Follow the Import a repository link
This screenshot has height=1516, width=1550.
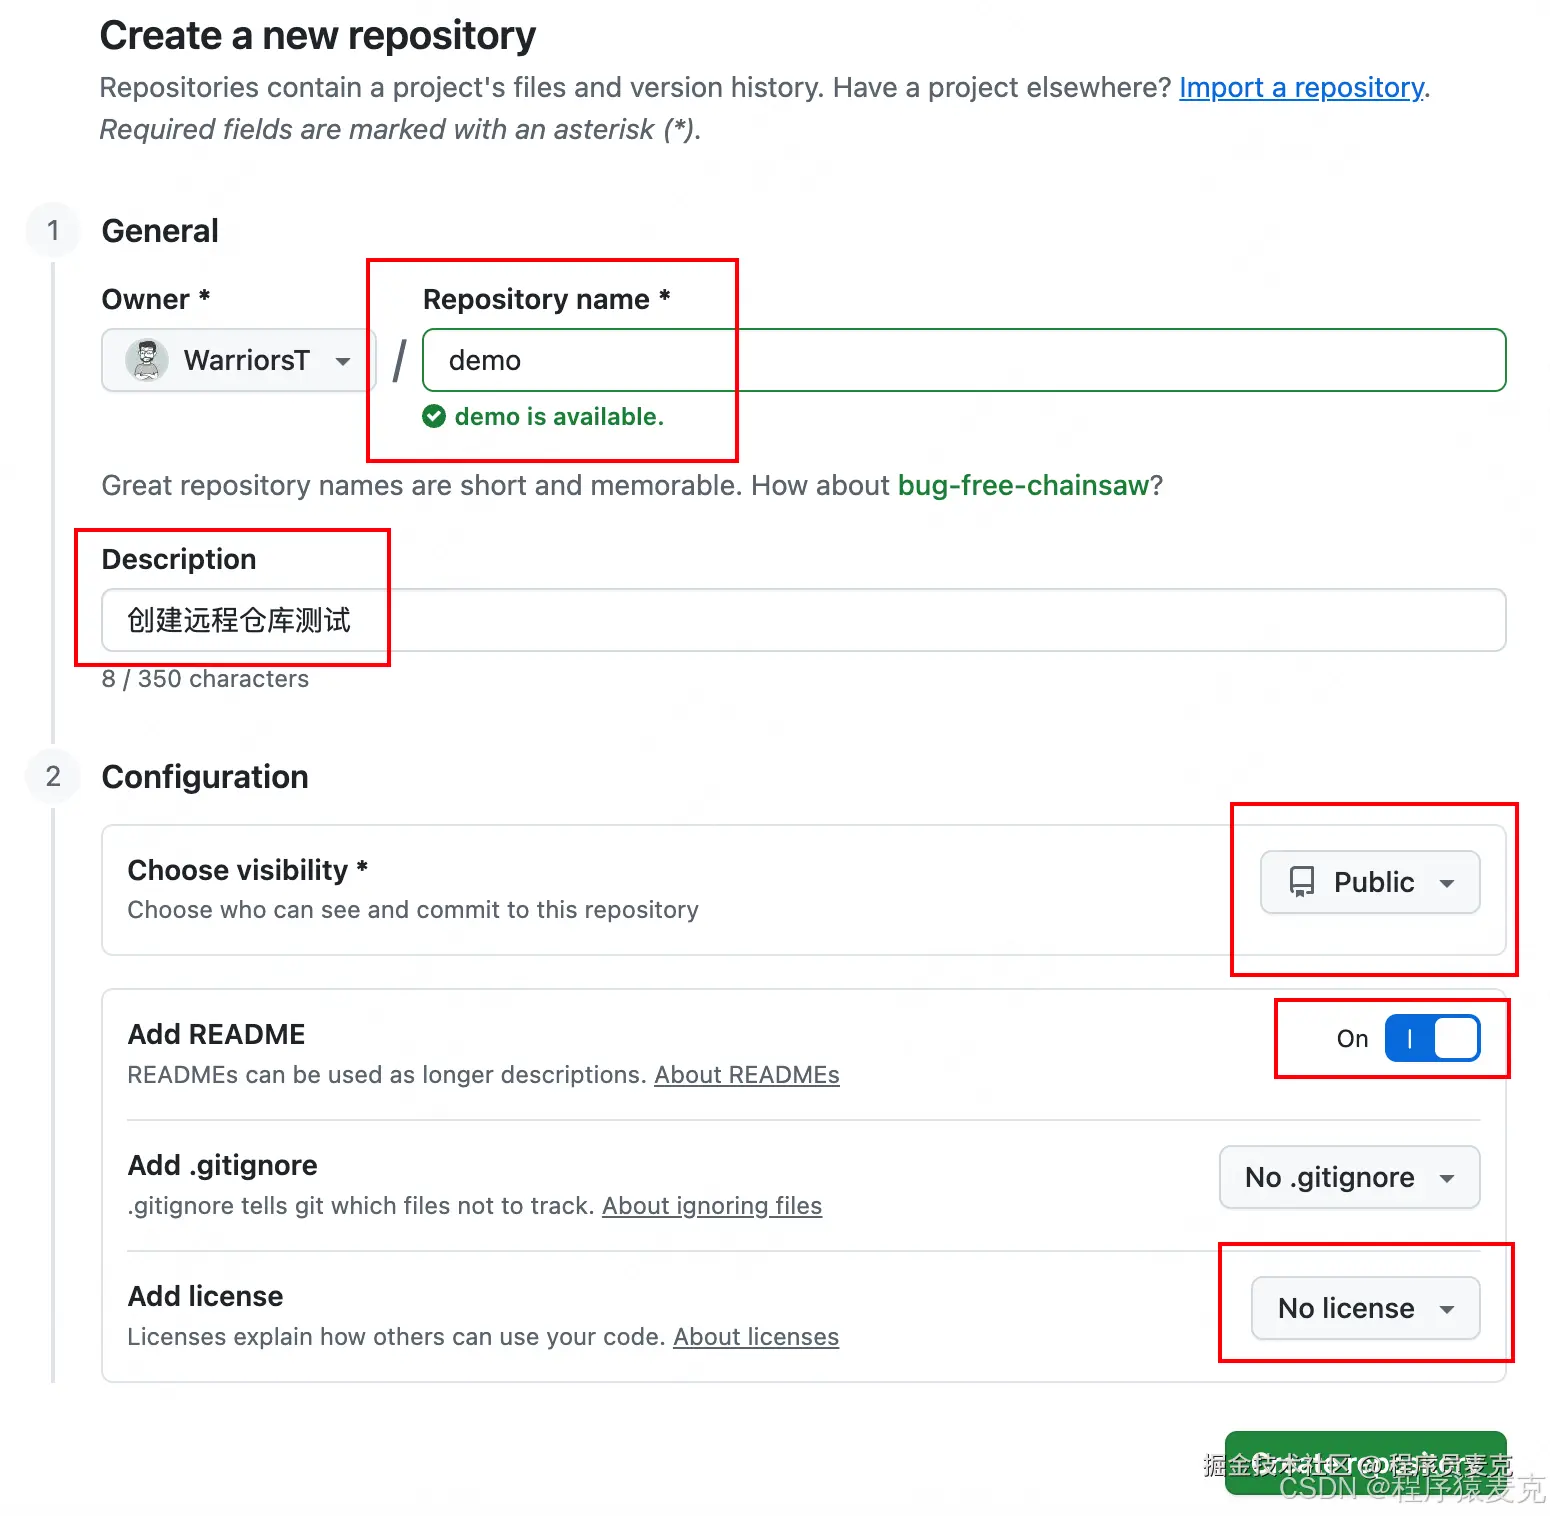pos(1301,88)
